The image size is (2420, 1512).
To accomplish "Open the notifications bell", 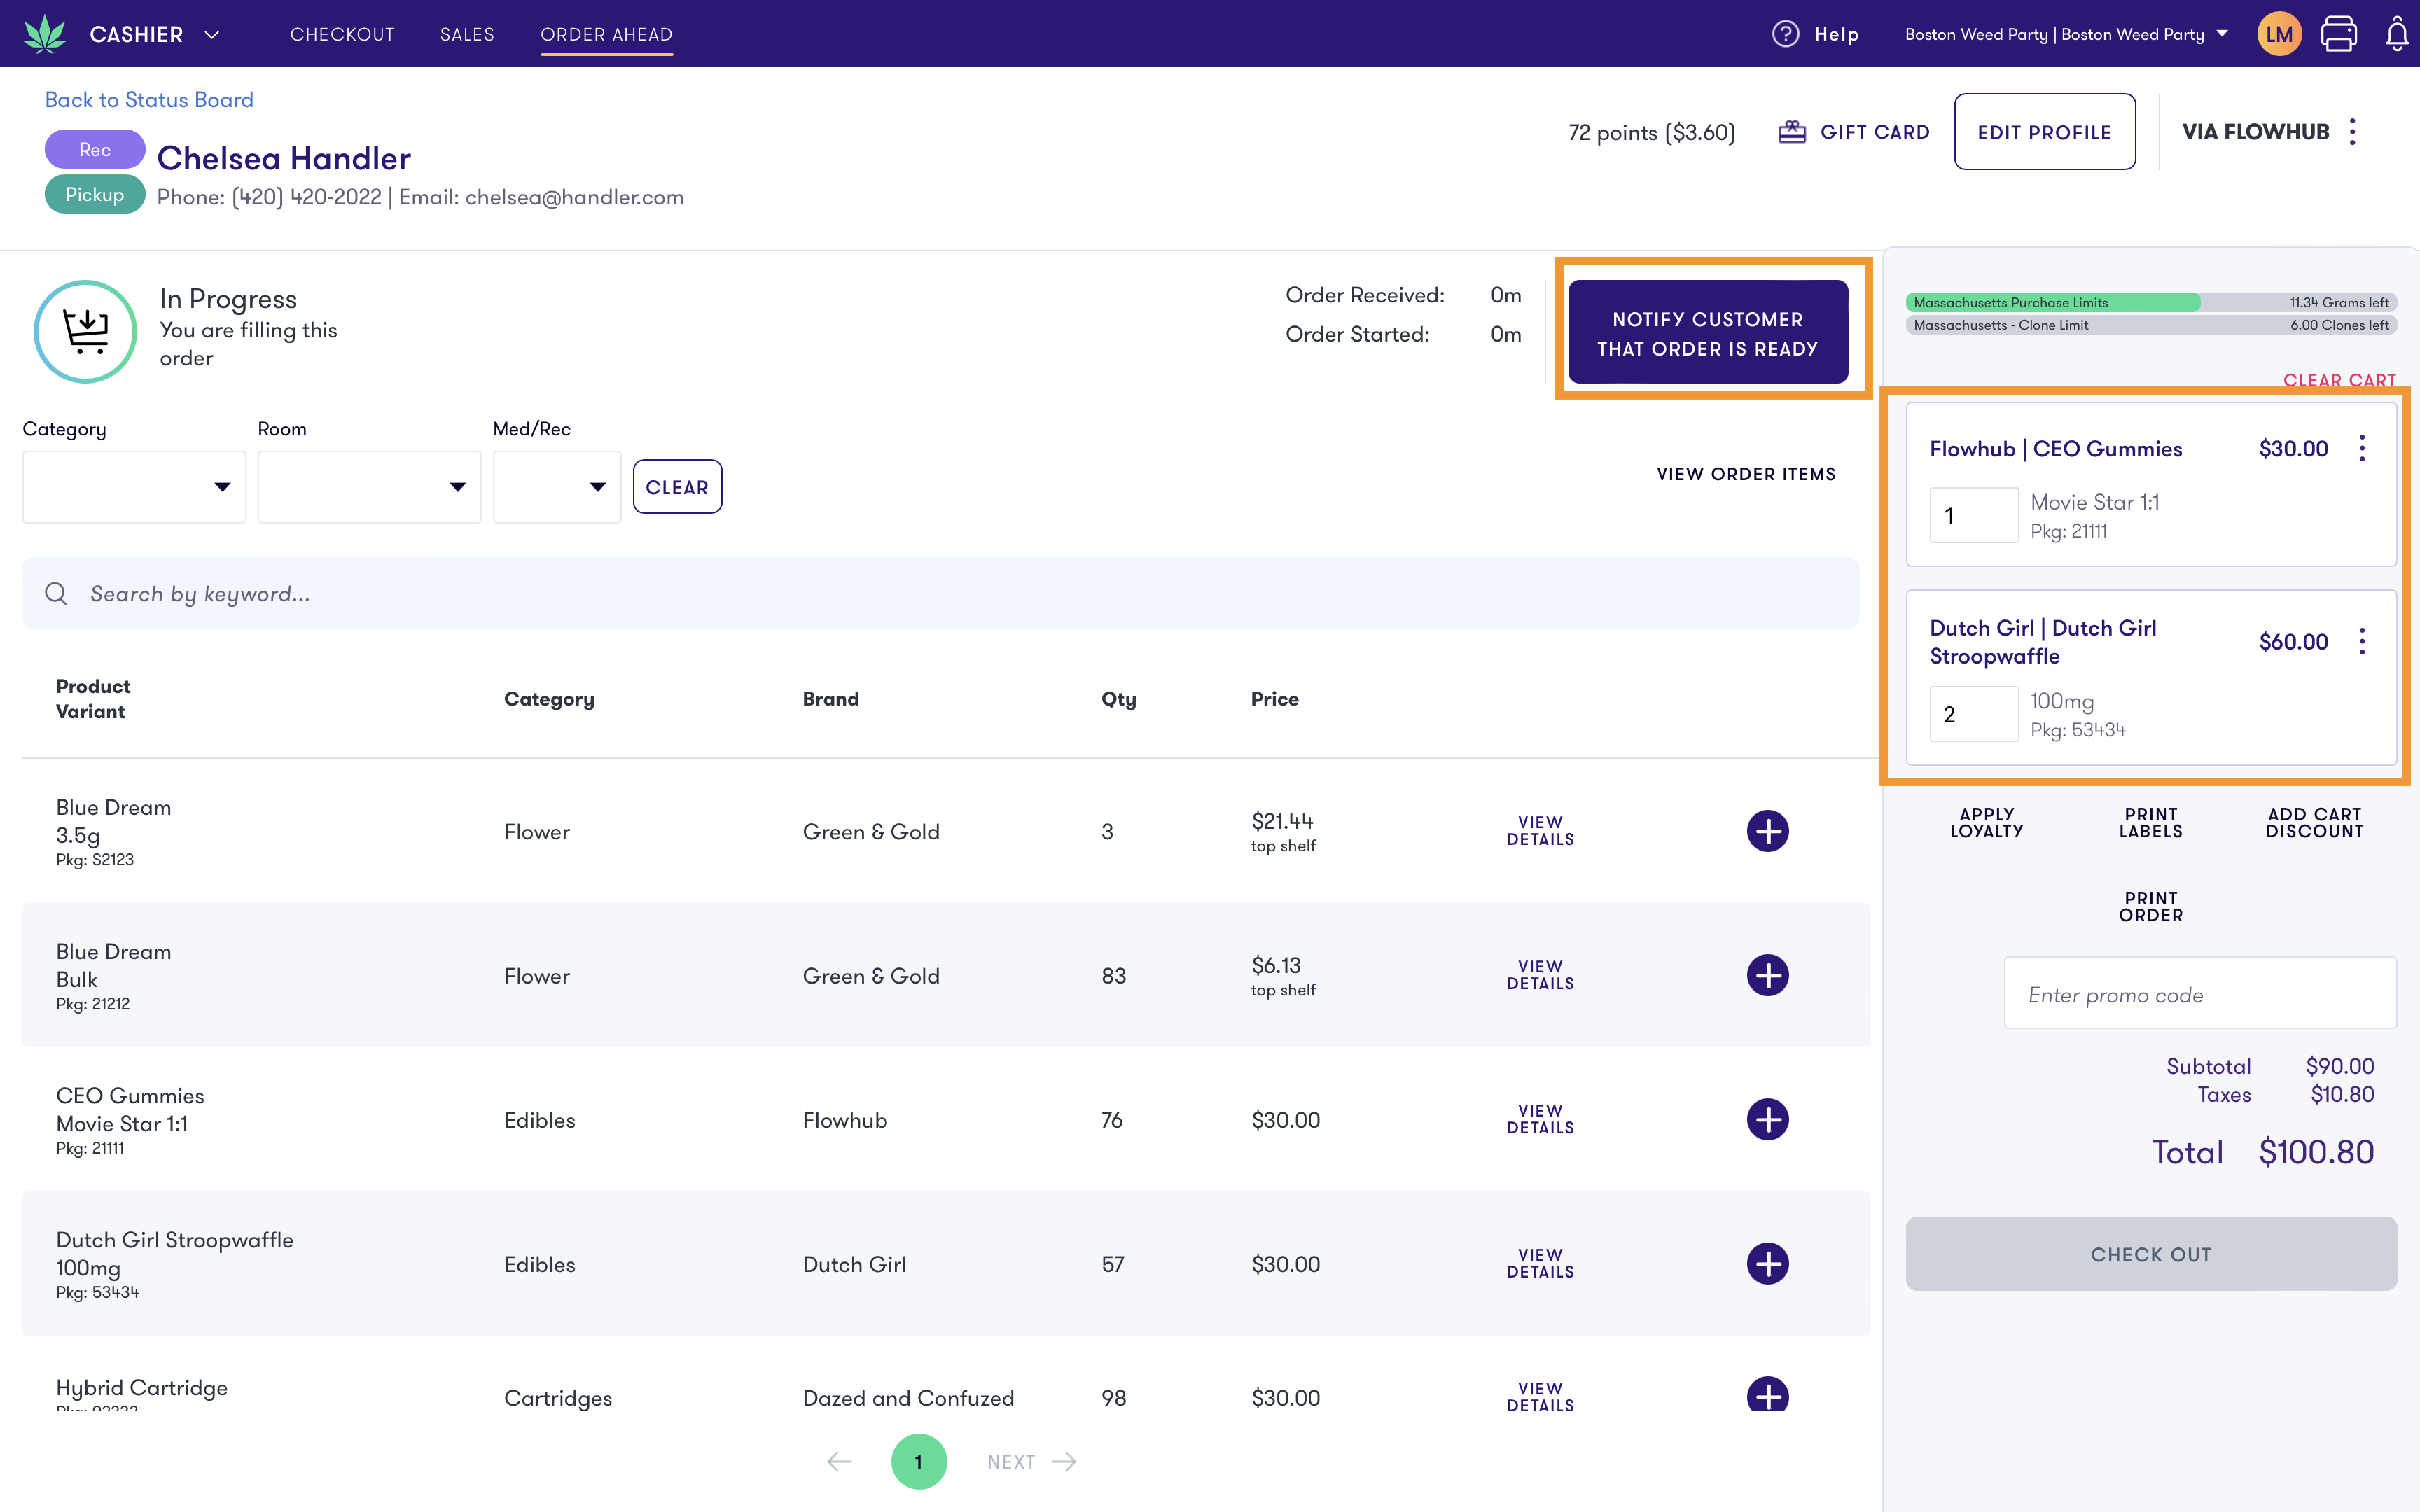I will 2397,34.
